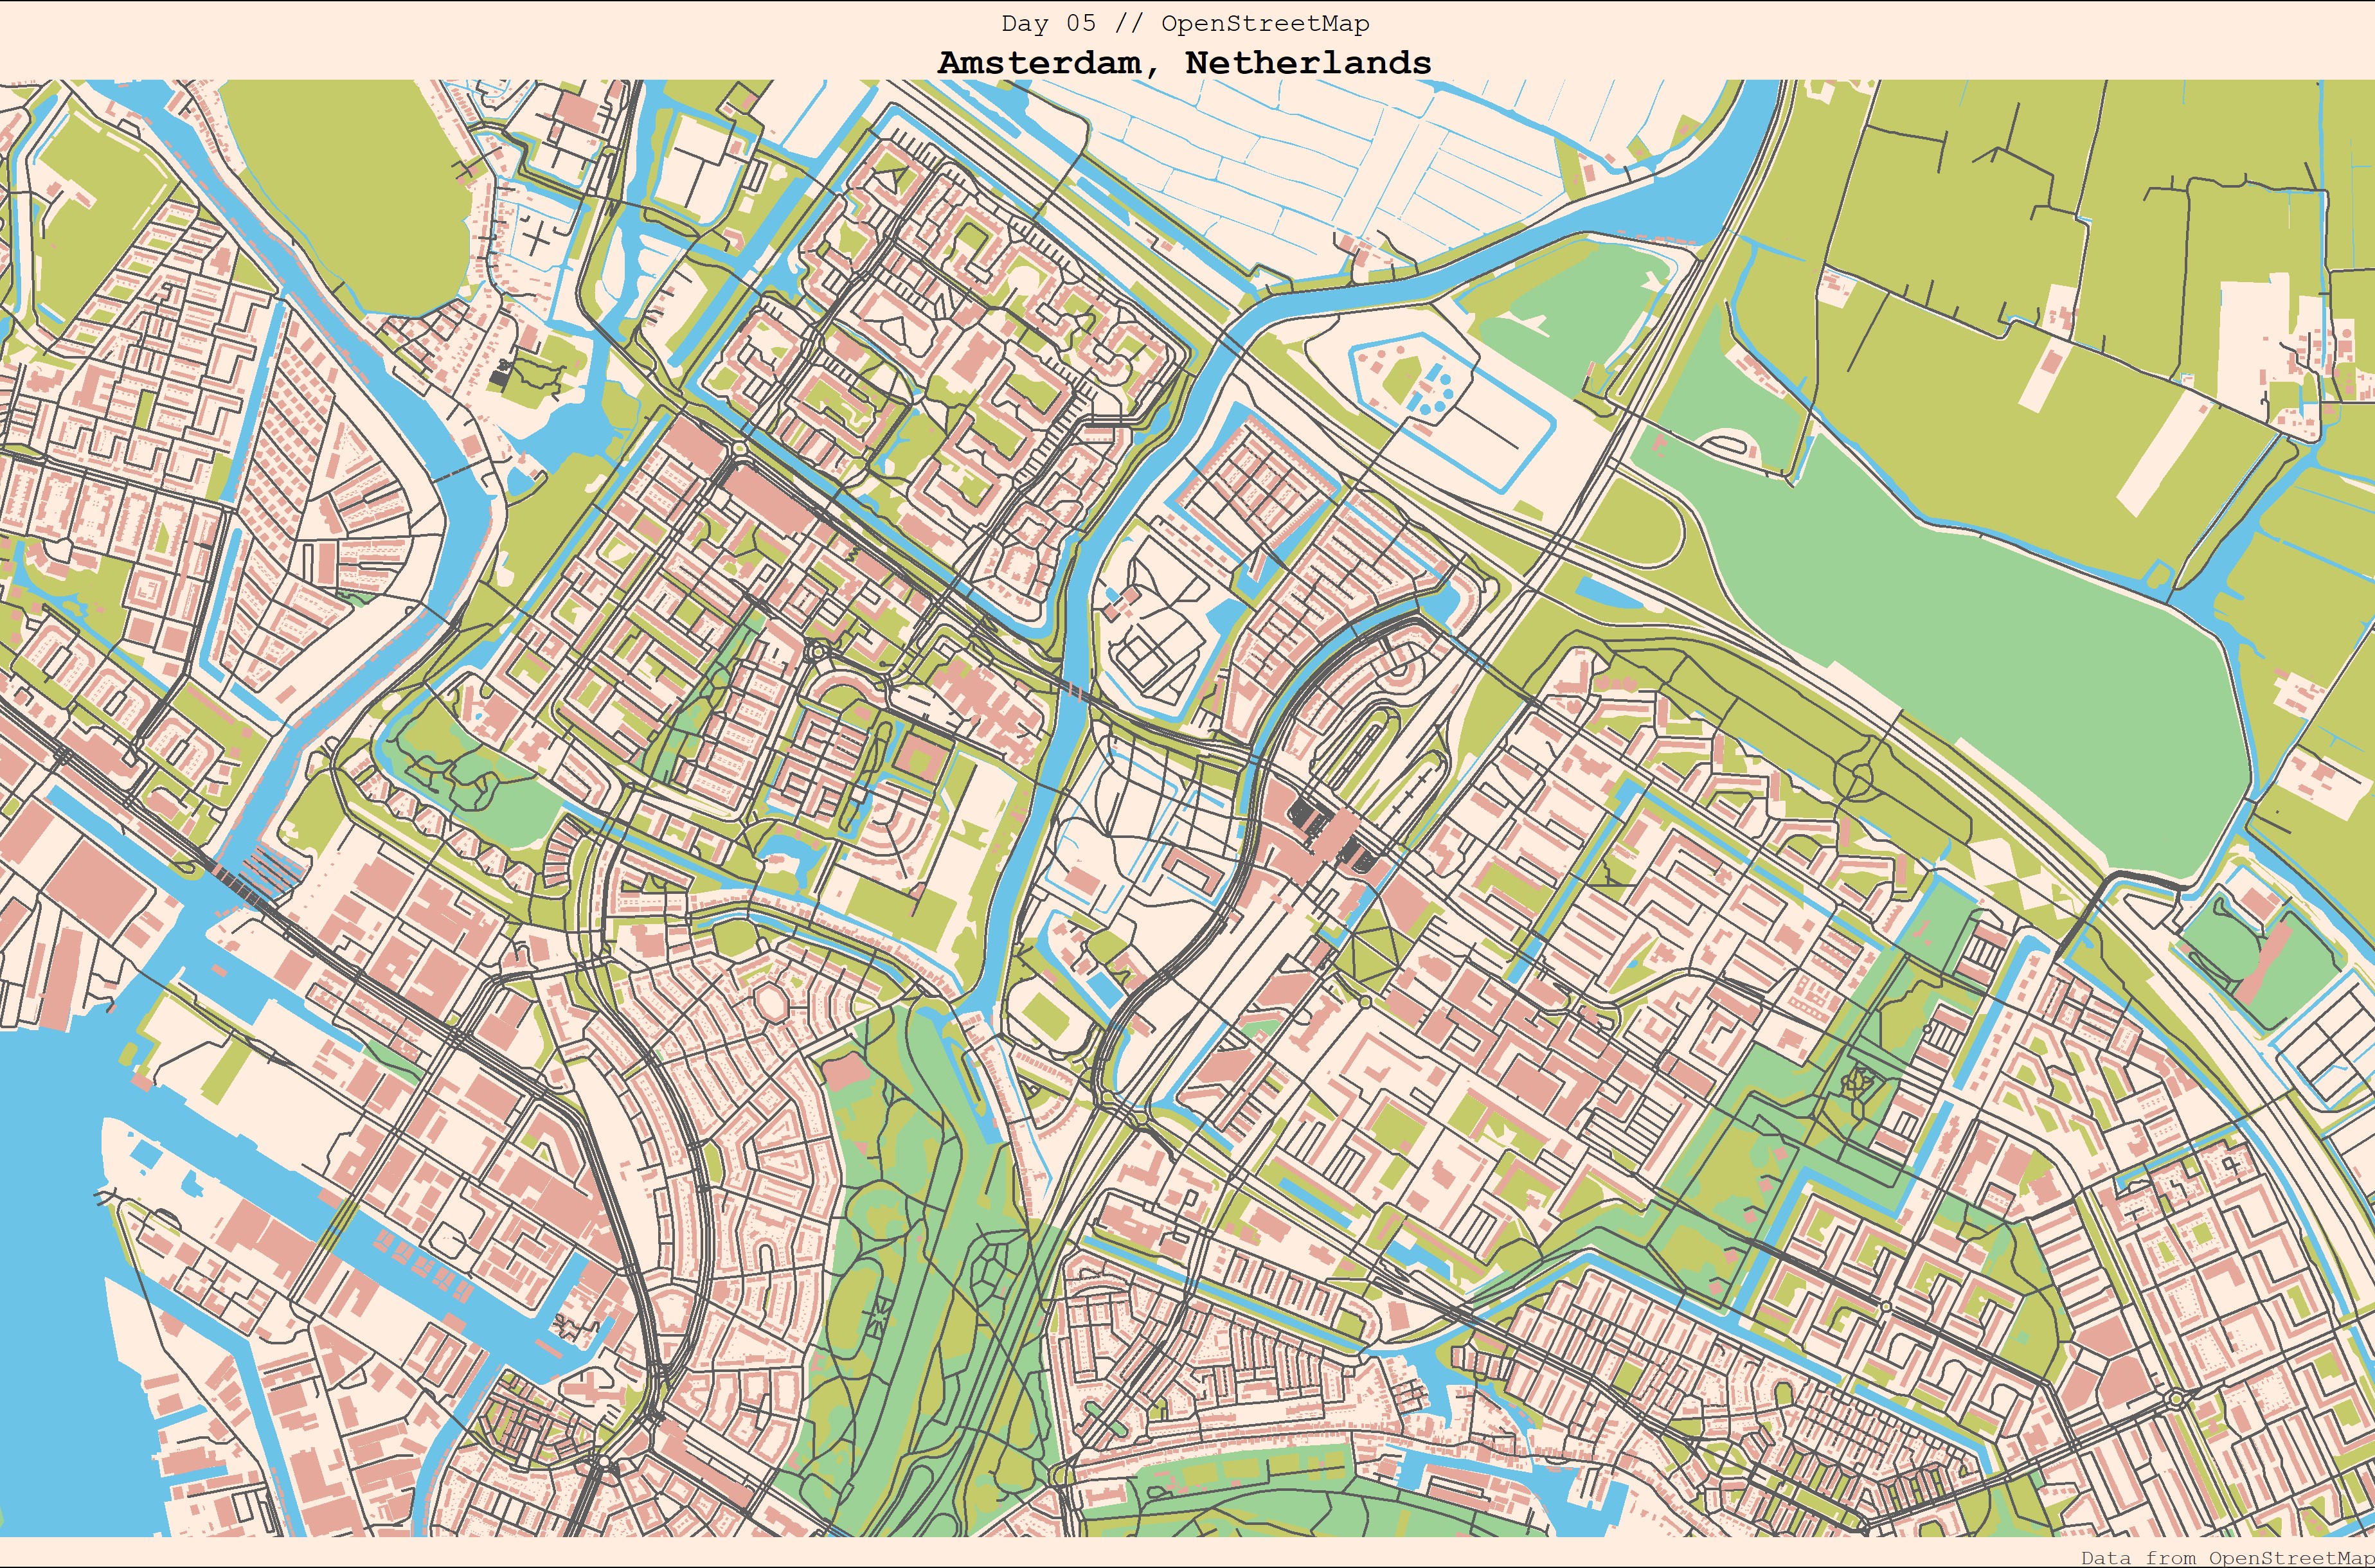
Task: Click the green rectangular sports field beside the curved highway
Action: tap(1047, 1018)
